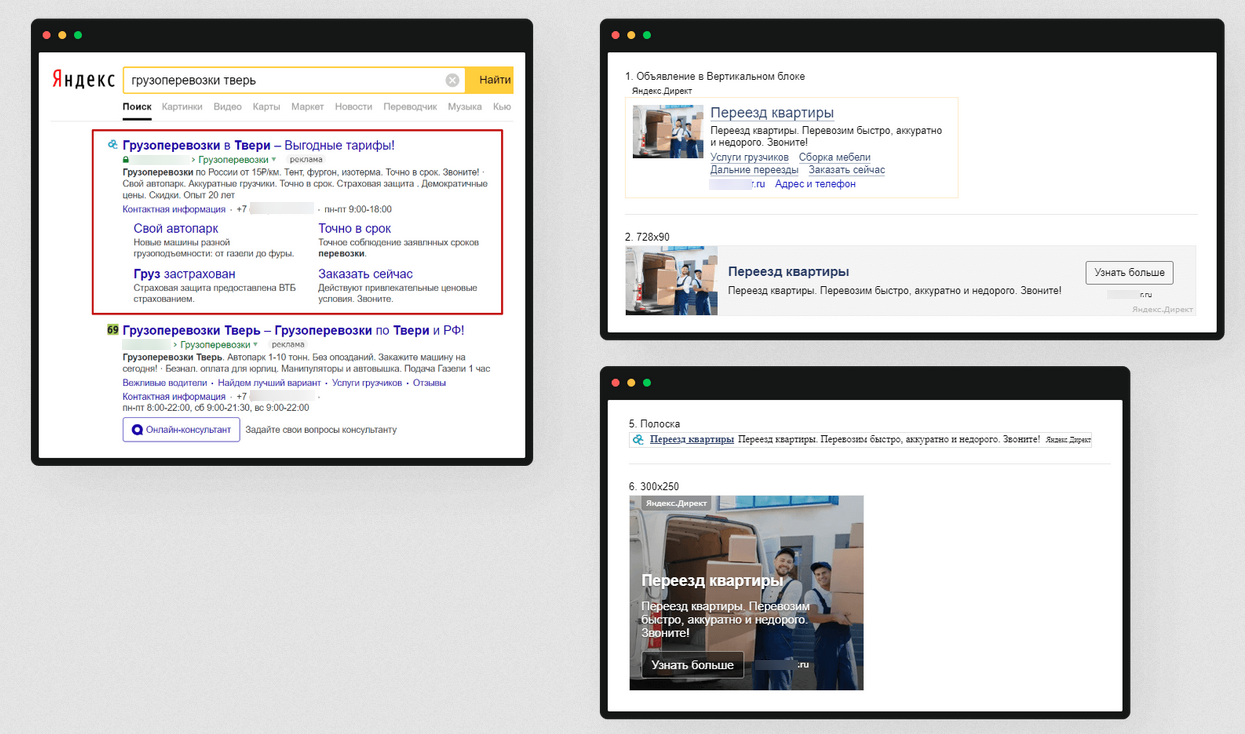Open the Карты tab
Viewport: 1245px width, 734px height.
coord(267,106)
